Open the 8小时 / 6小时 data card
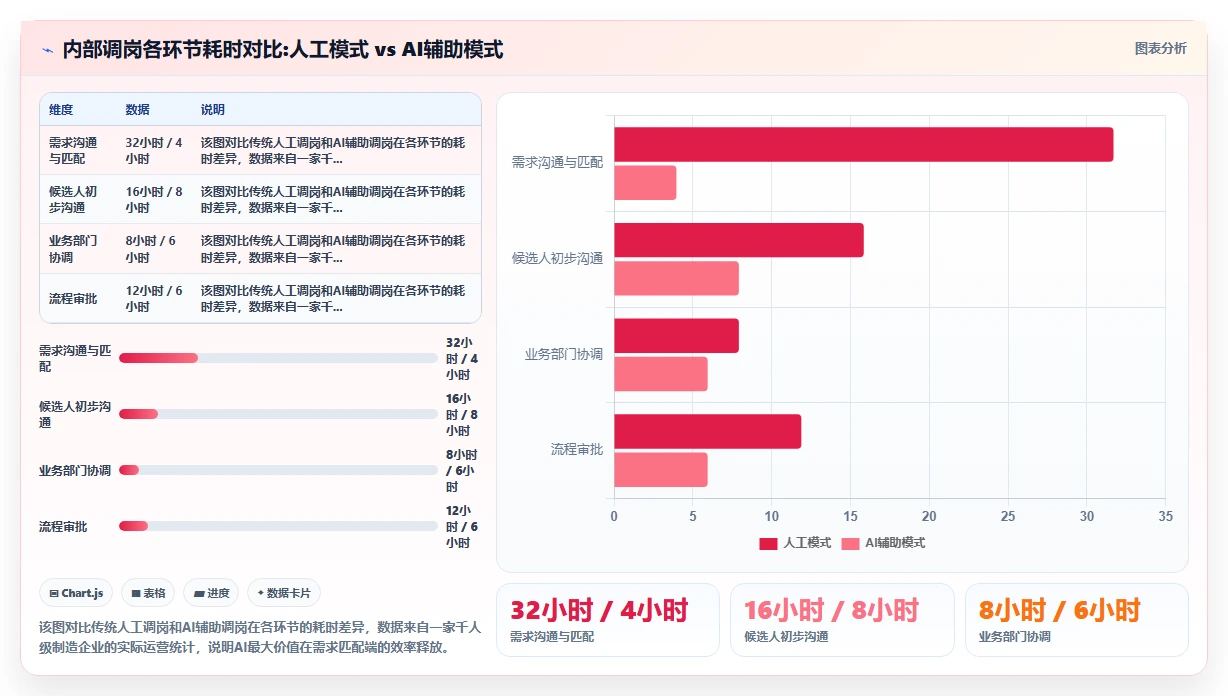 pos(1076,620)
